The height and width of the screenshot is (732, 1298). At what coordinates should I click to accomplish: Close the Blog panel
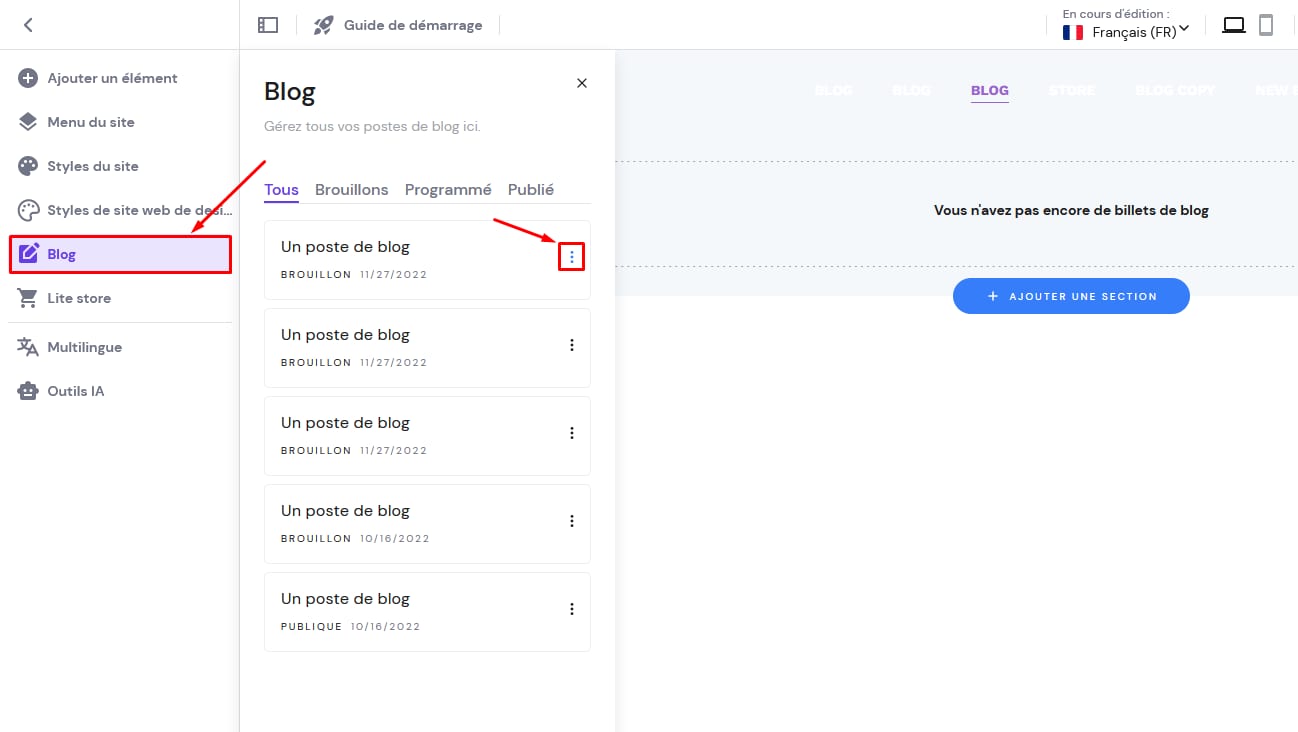582,83
